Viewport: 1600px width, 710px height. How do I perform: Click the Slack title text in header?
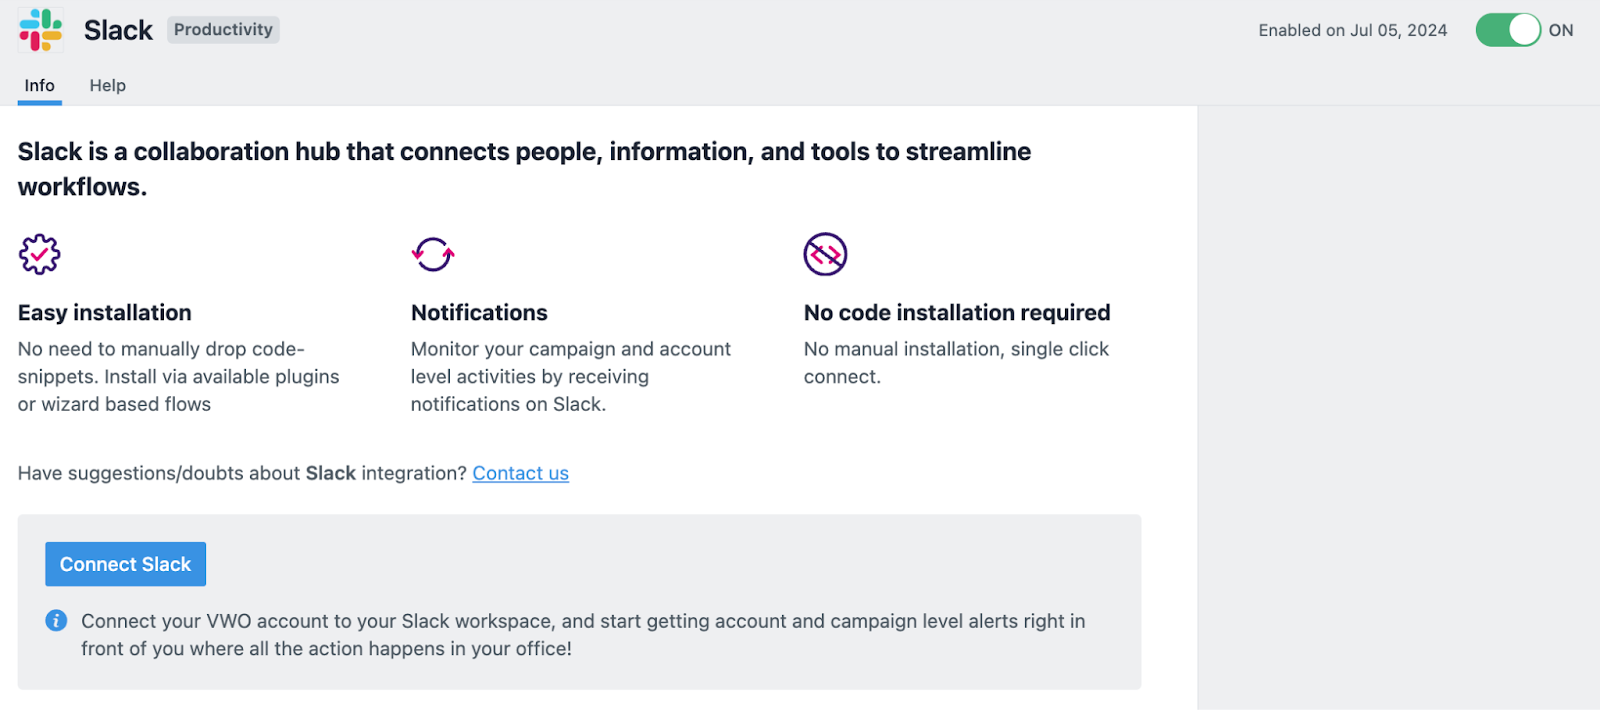118,30
